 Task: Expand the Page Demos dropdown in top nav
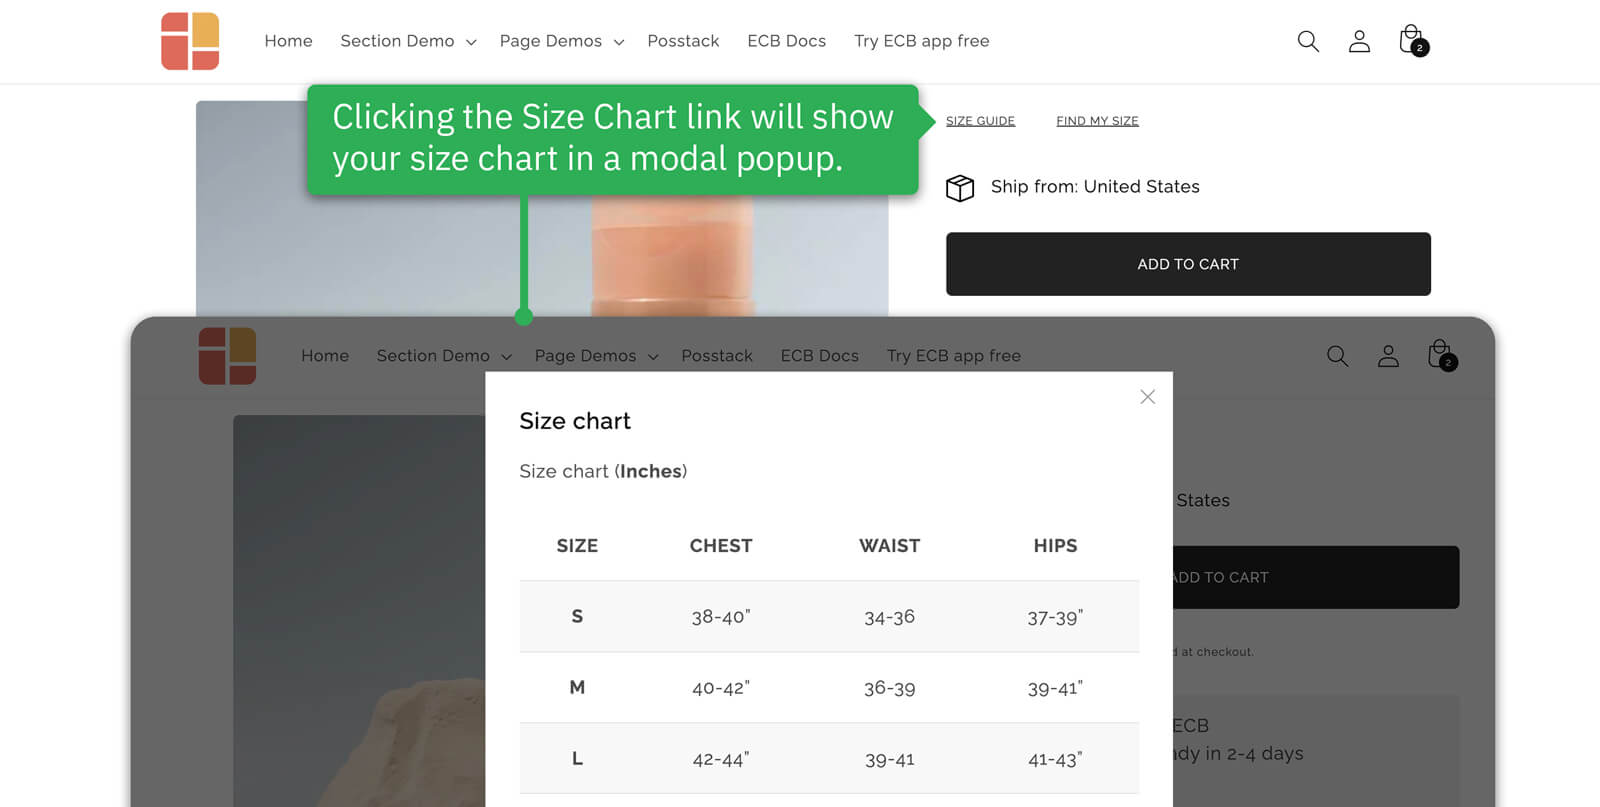coord(561,41)
